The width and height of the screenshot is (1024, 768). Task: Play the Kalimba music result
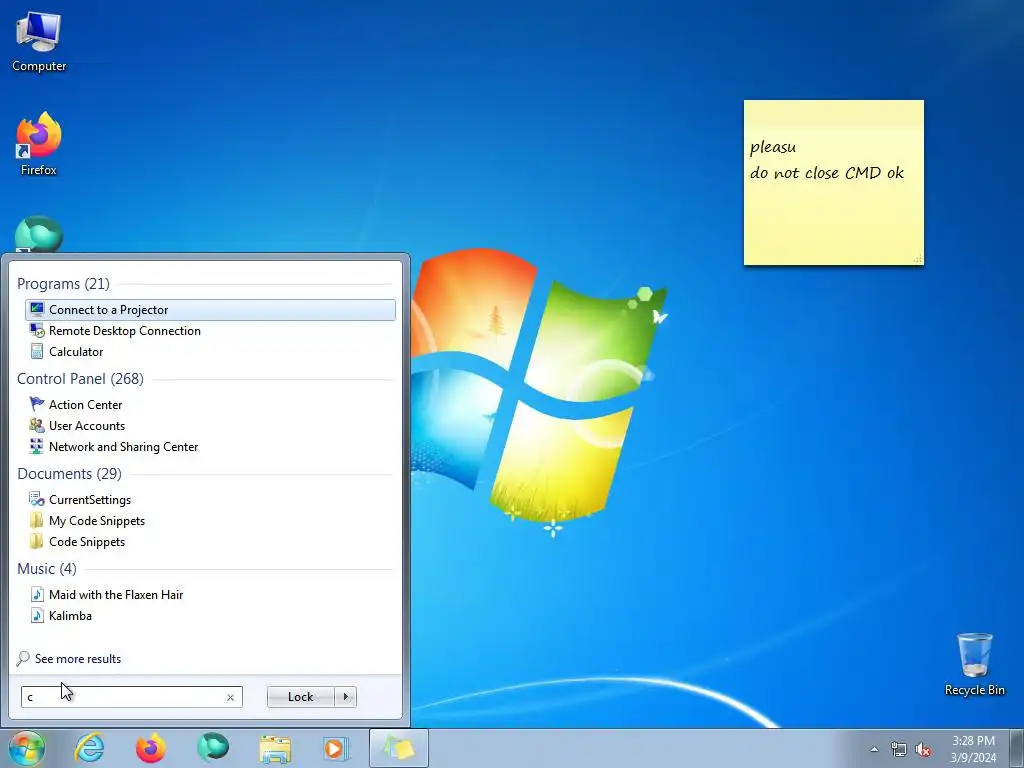(210, 615)
